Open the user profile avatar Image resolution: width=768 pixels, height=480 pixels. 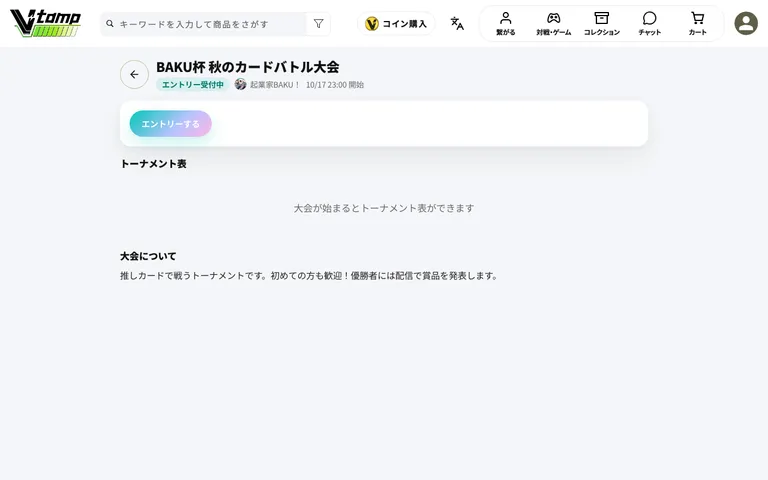click(746, 24)
